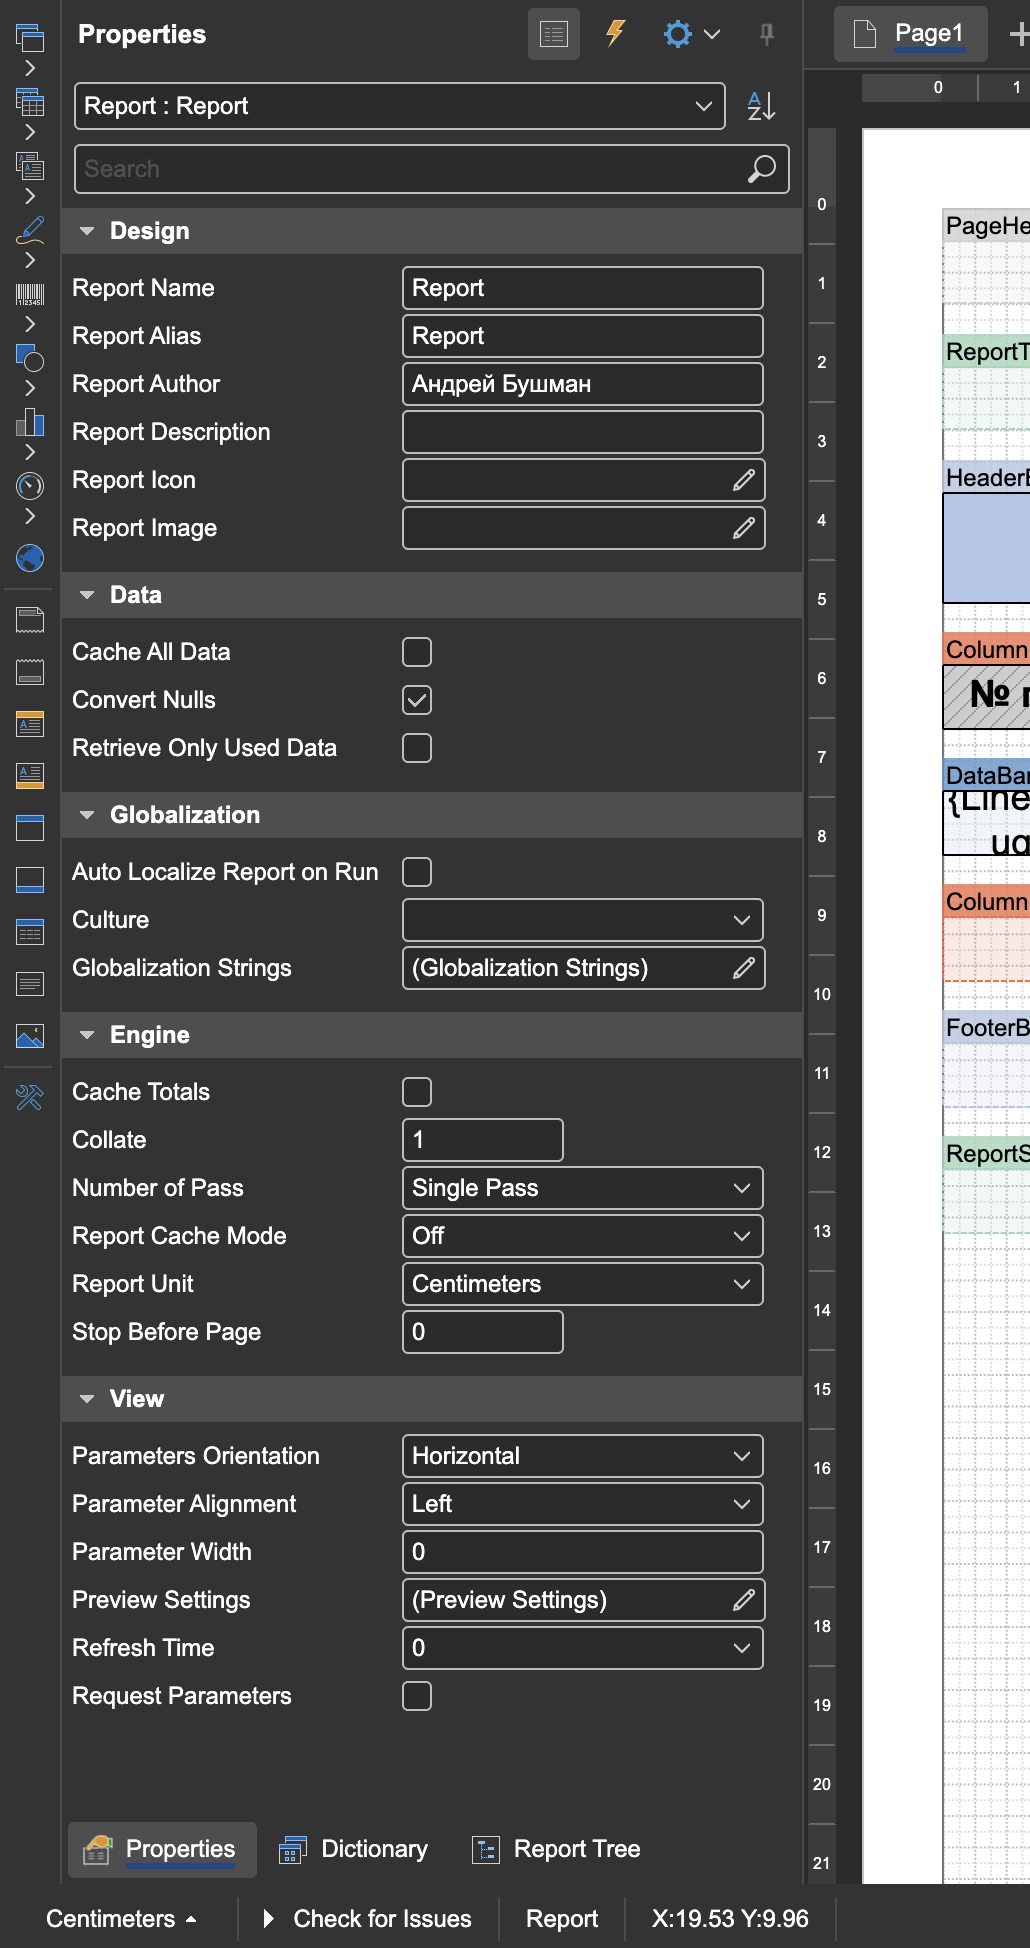1030x1948 pixels.
Task: Open toolbox setup tools icon
Action: tap(30, 1098)
